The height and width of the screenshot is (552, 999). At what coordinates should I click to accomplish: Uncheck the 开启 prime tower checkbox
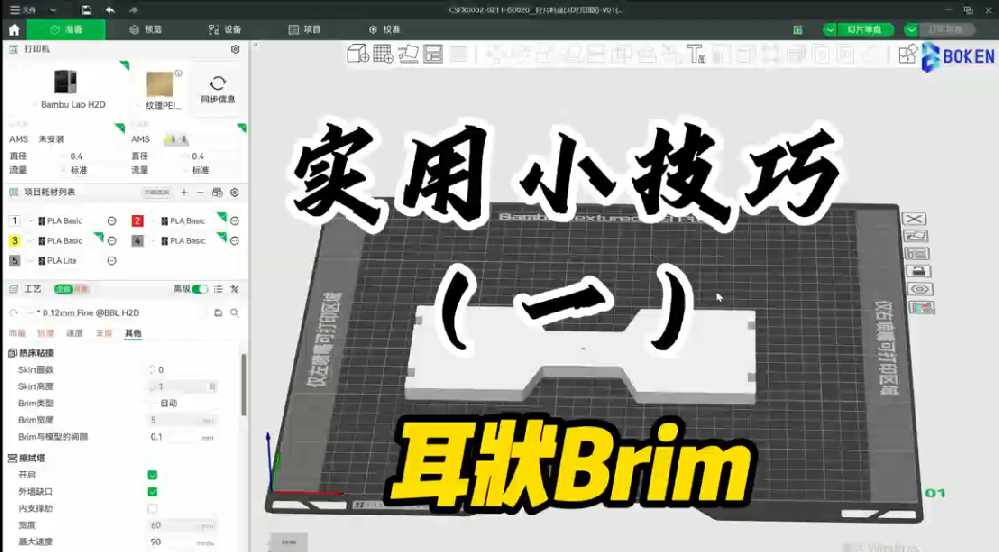point(152,475)
